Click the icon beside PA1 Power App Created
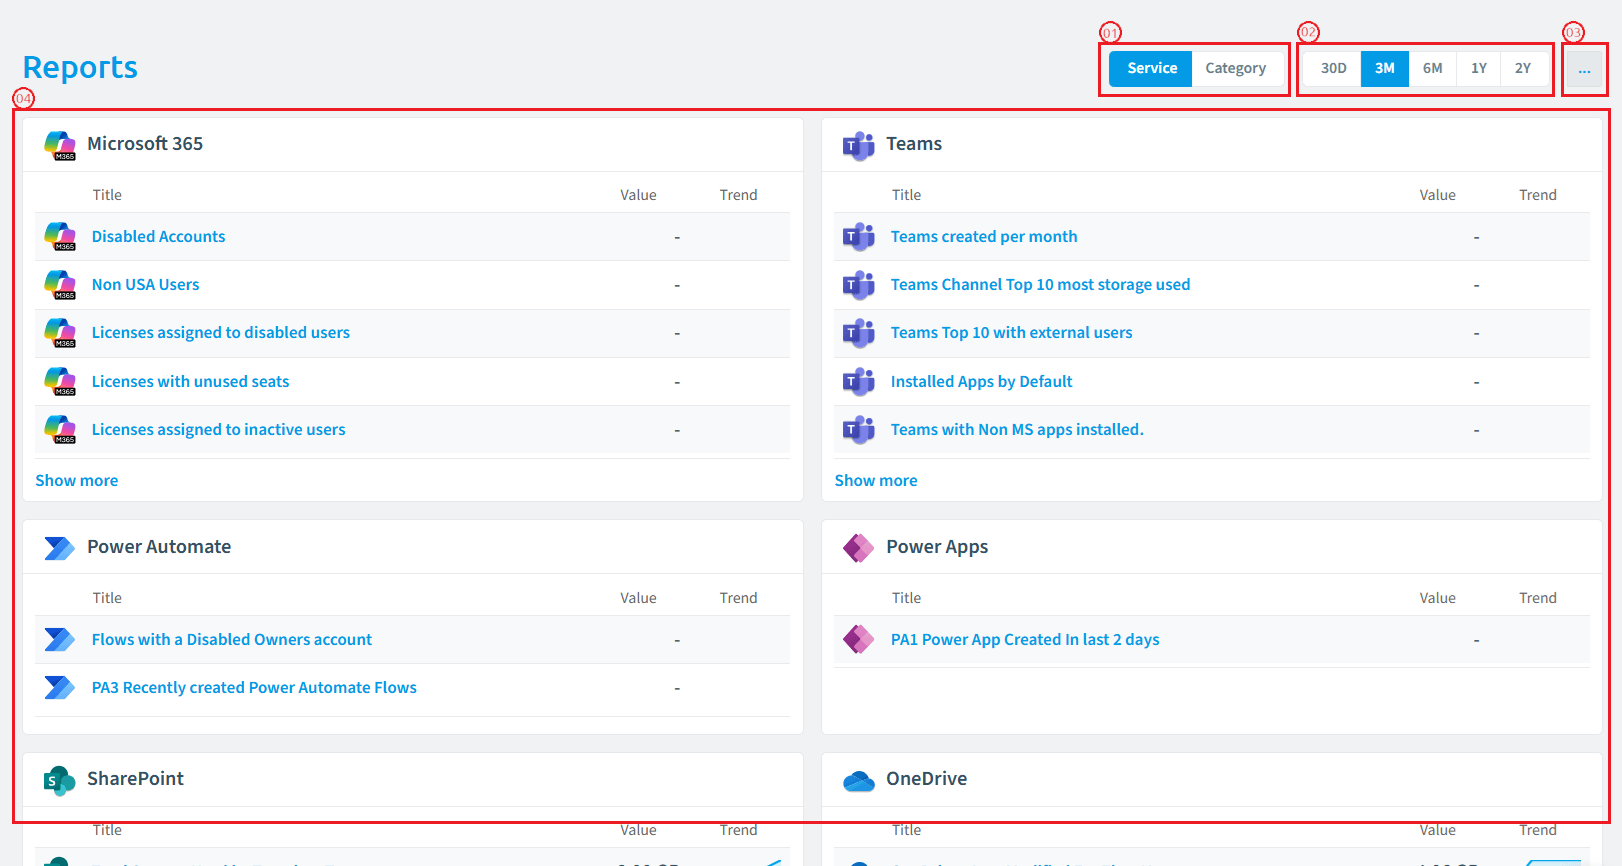Viewport: 1622px width, 866px height. (859, 640)
